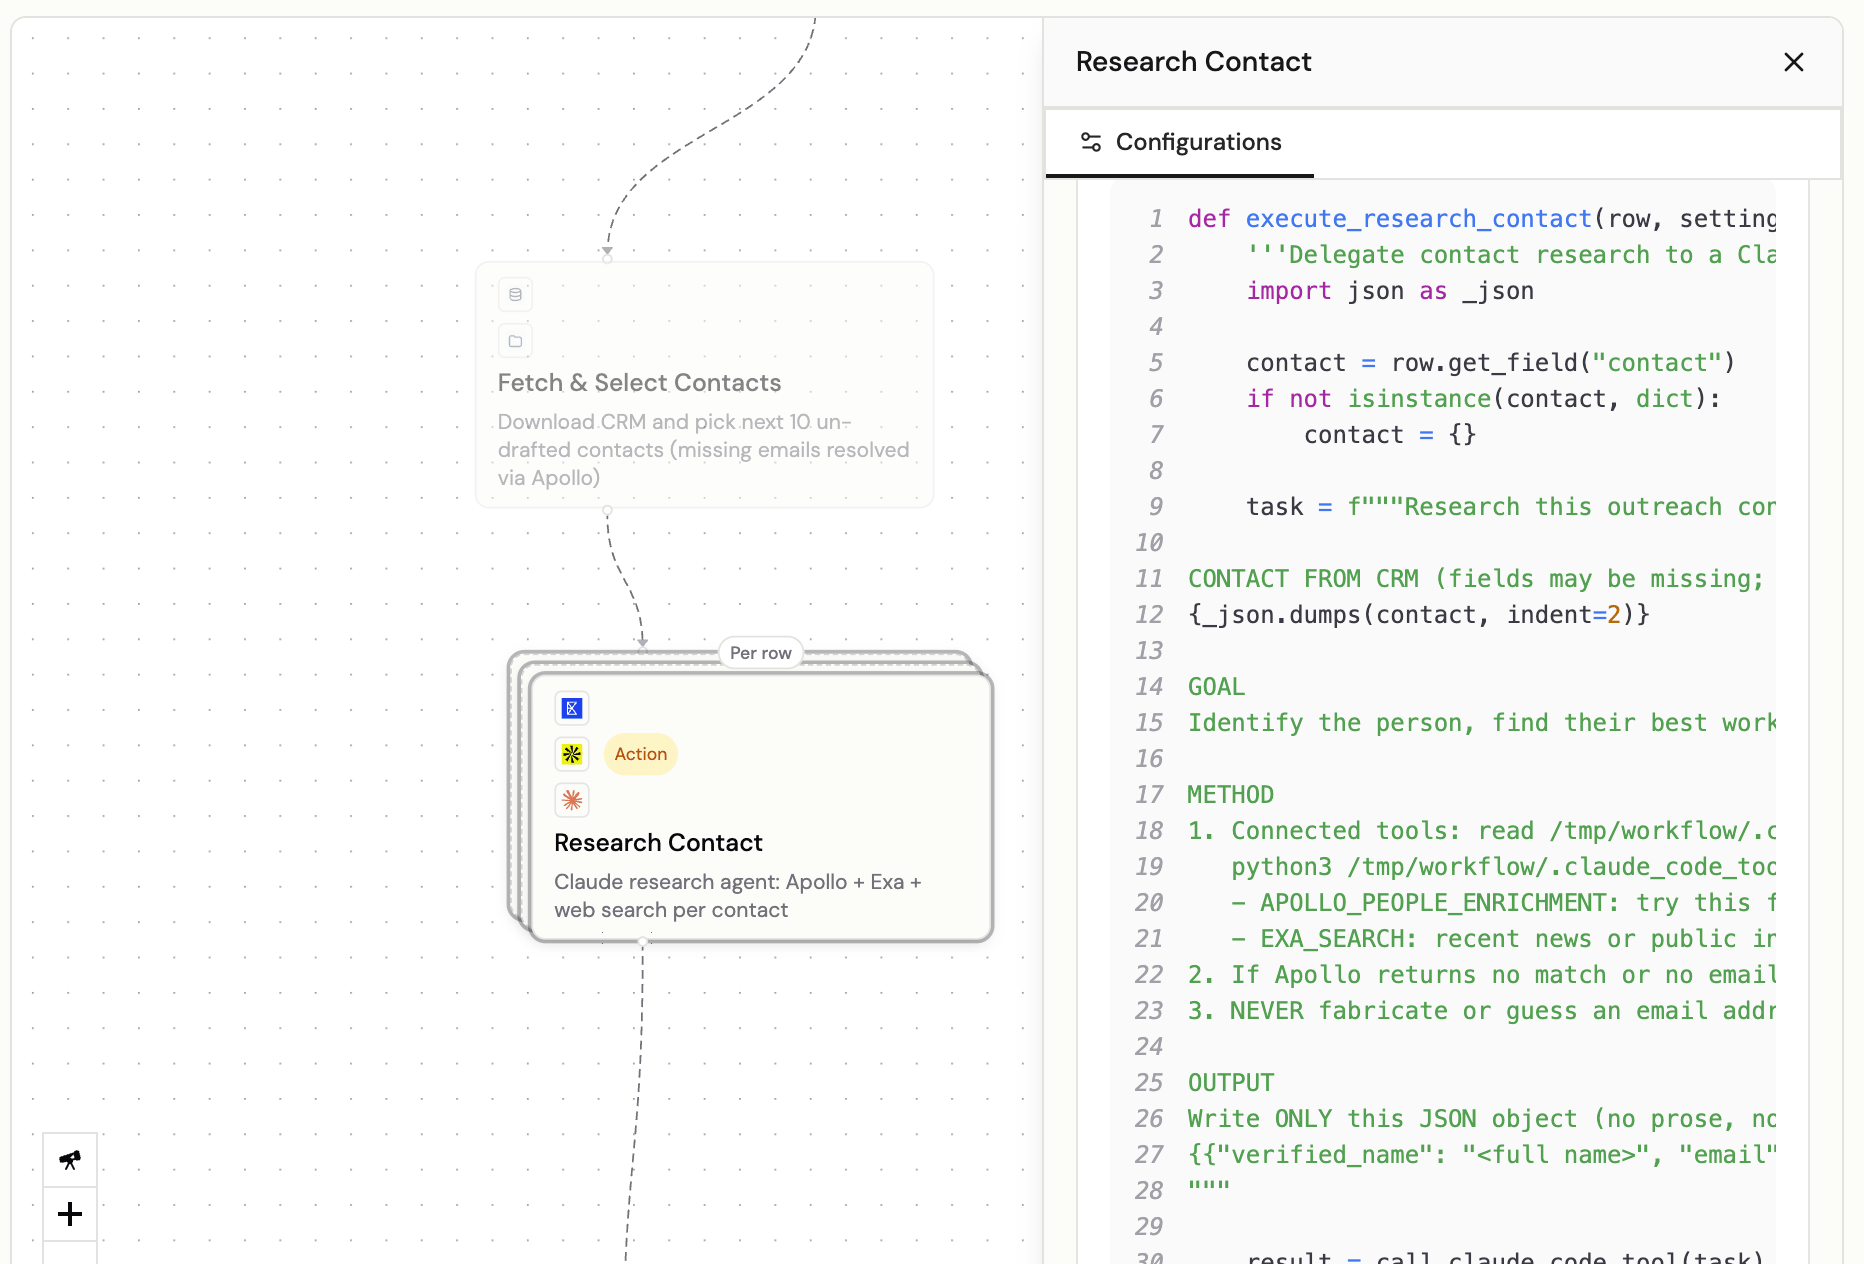Click the Research Contact panel title
The height and width of the screenshot is (1264, 1864).
[1193, 62]
